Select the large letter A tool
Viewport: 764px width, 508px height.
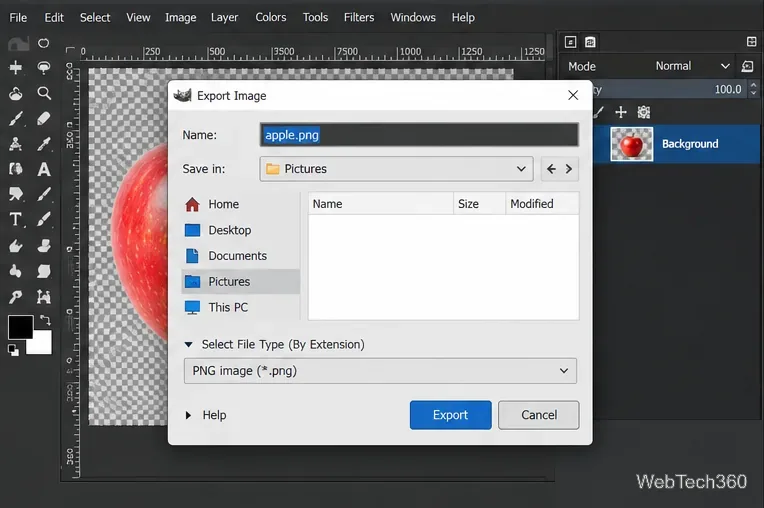(44, 169)
